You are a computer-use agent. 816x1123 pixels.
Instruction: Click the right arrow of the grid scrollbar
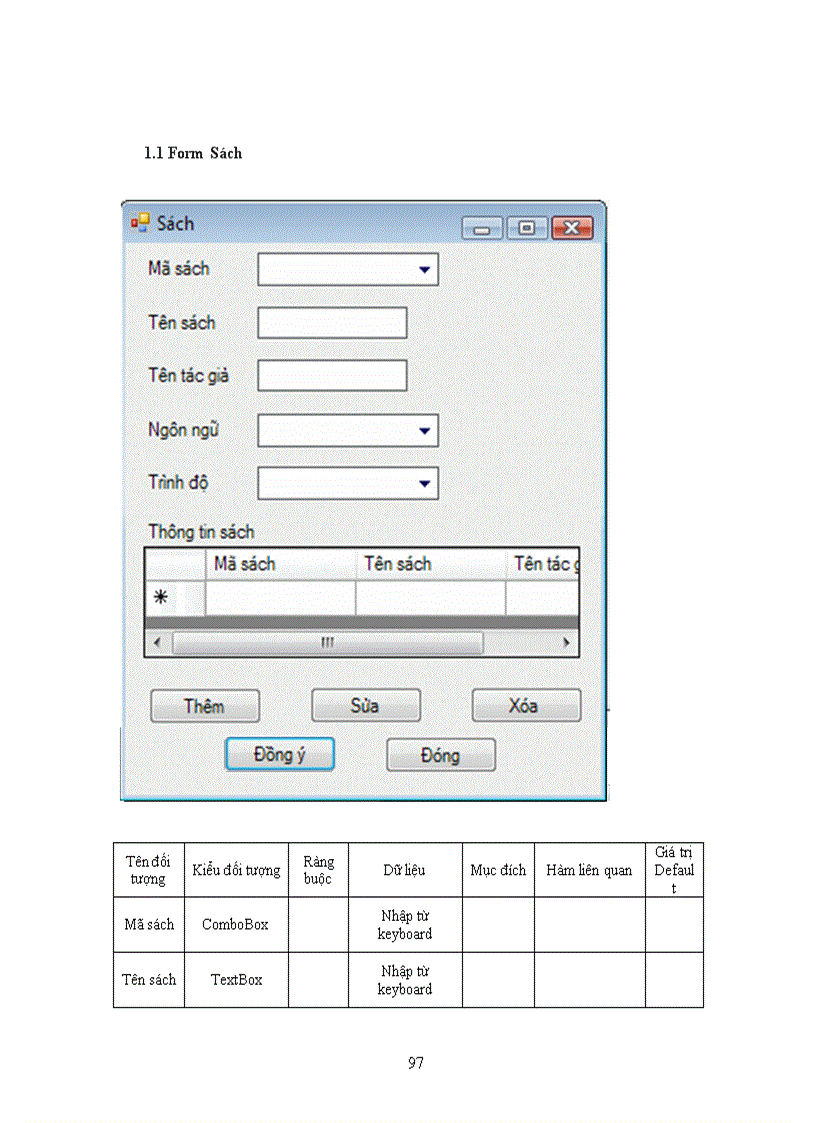(567, 642)
